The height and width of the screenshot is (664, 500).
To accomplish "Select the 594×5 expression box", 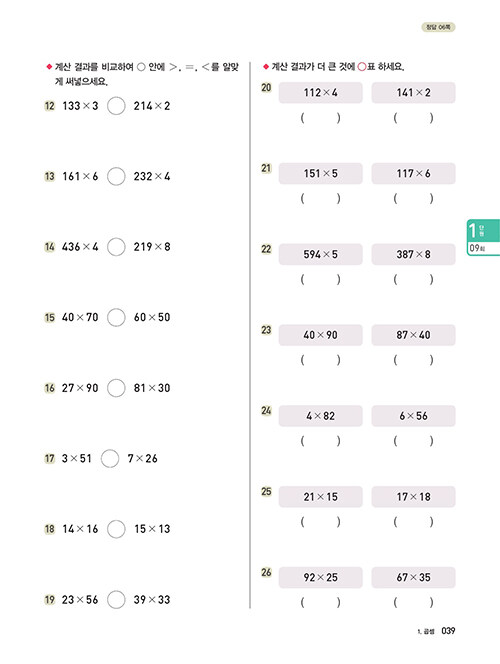I will (320, 254).
